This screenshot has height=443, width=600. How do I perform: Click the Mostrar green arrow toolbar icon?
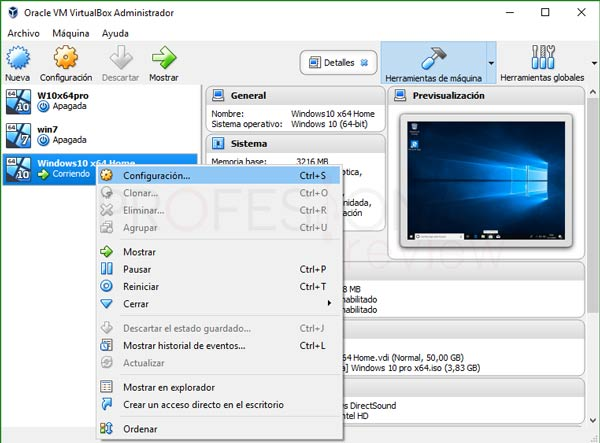(164, 57)
